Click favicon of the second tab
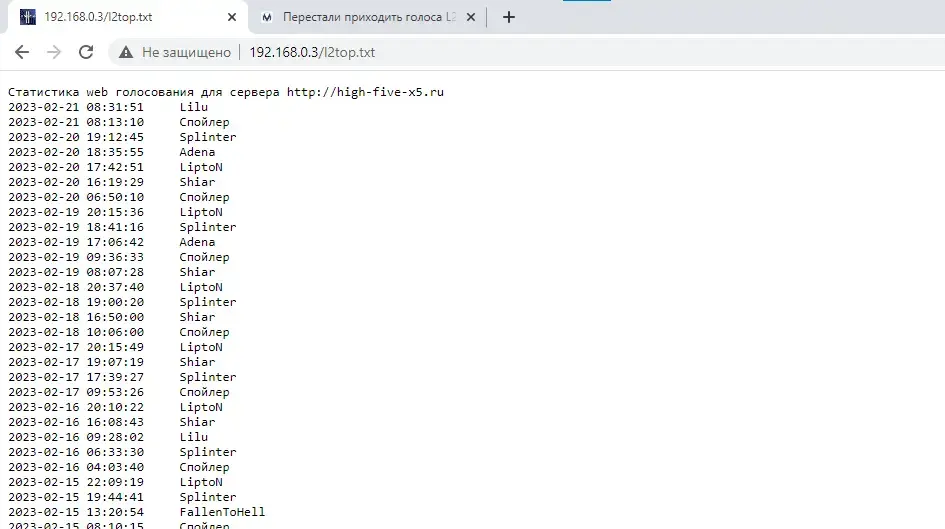Image resolution: width=945 pixels, height=529 pixels. 266,17
